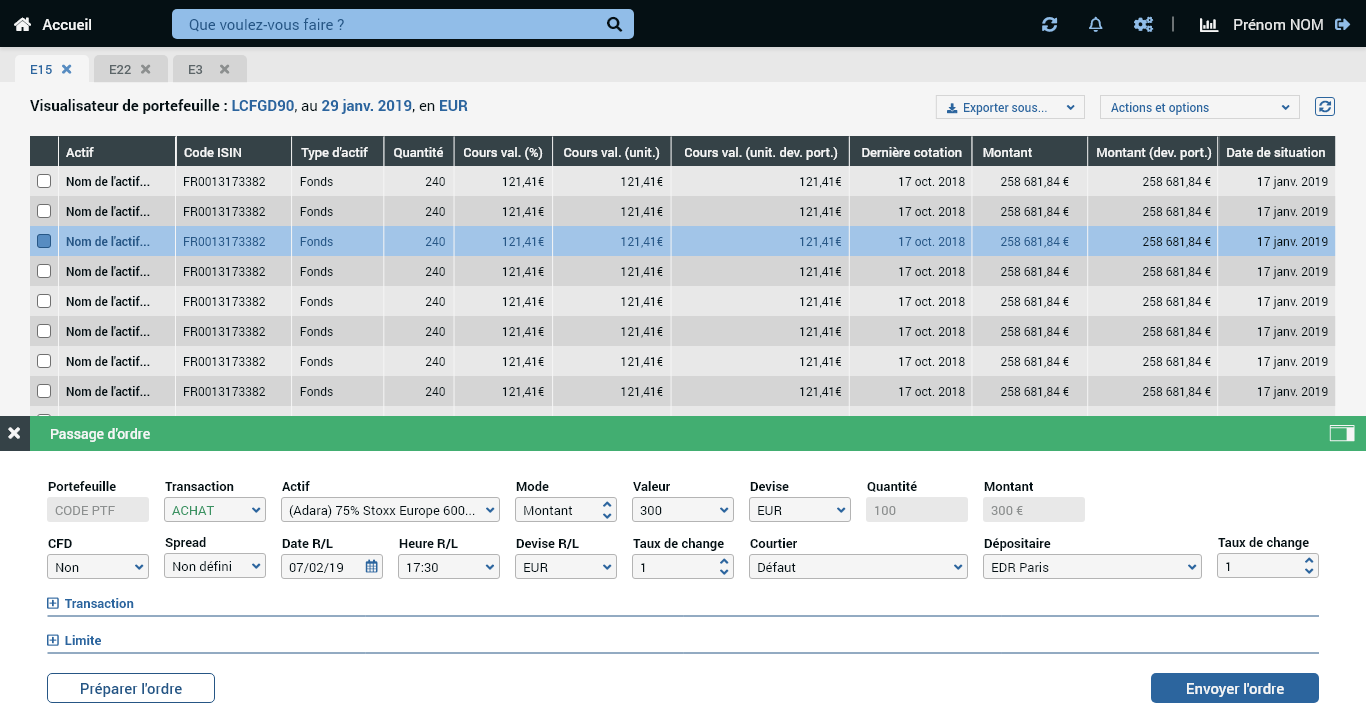This screenshot has height=719, width=1366.
Task: Click the refresh icon in top bar
Action: coord(1049,24)
